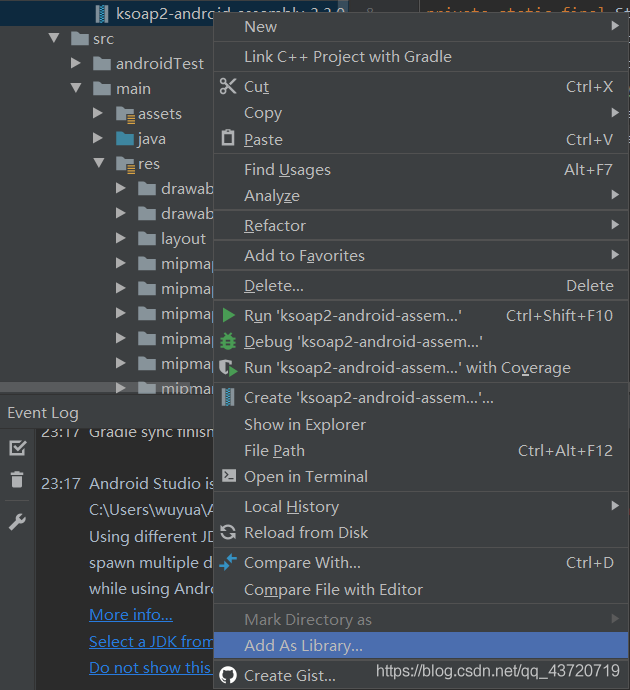Click the green Debug bug icon
630x690 pixels.
(228, 341)
